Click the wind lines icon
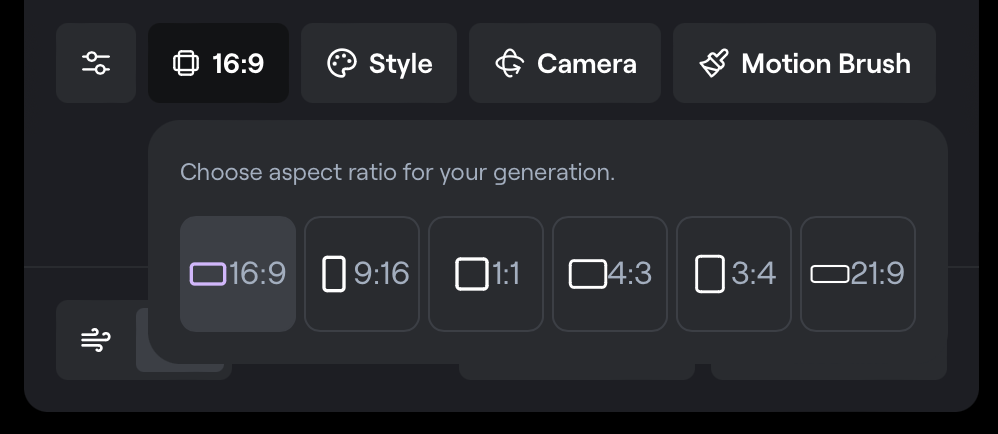The image size is (998, 434). tap(95, 340)
